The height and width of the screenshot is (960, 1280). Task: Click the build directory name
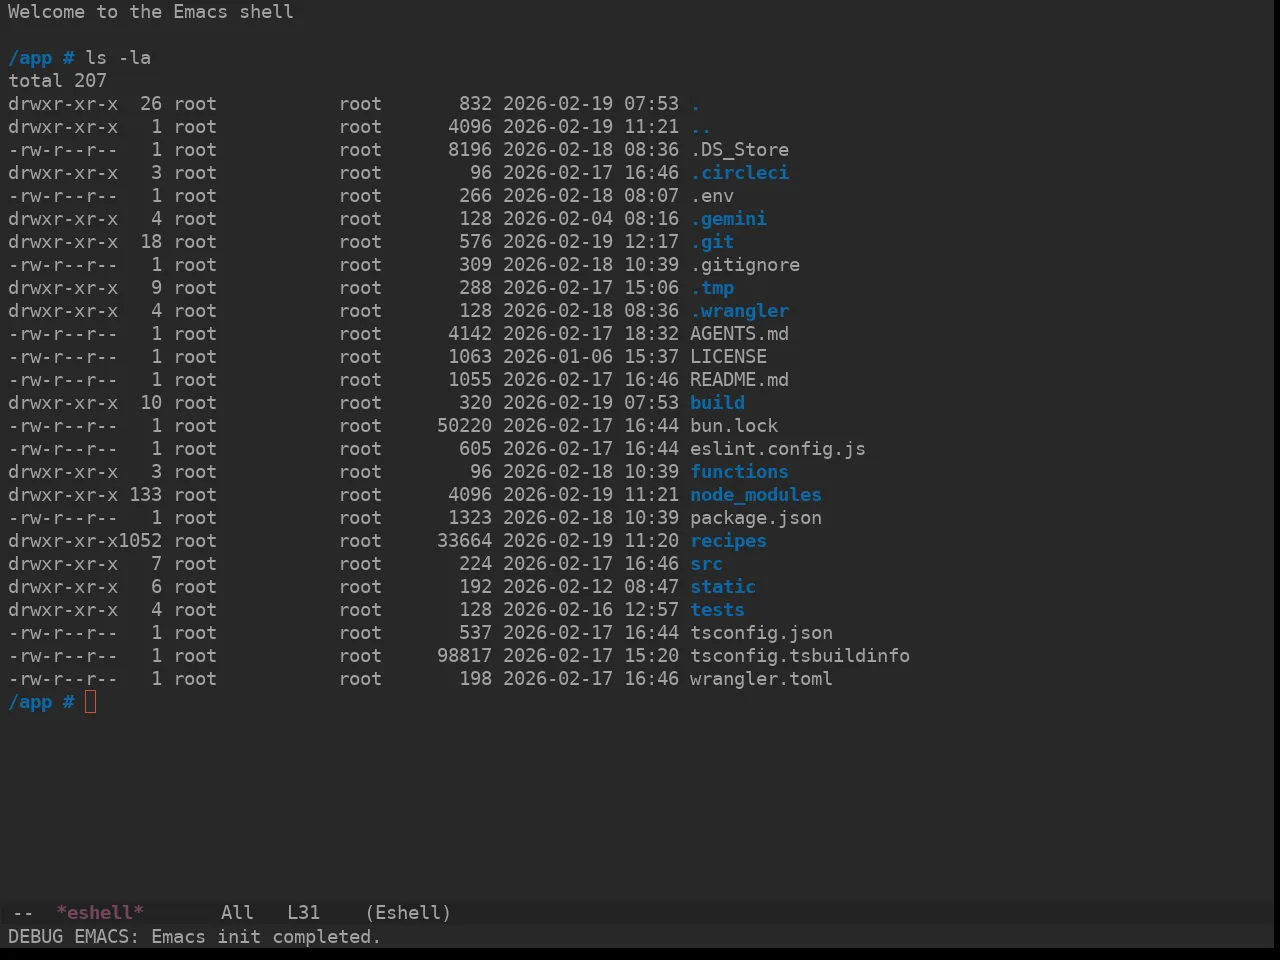pyautogui.click(x=718, y=403)
